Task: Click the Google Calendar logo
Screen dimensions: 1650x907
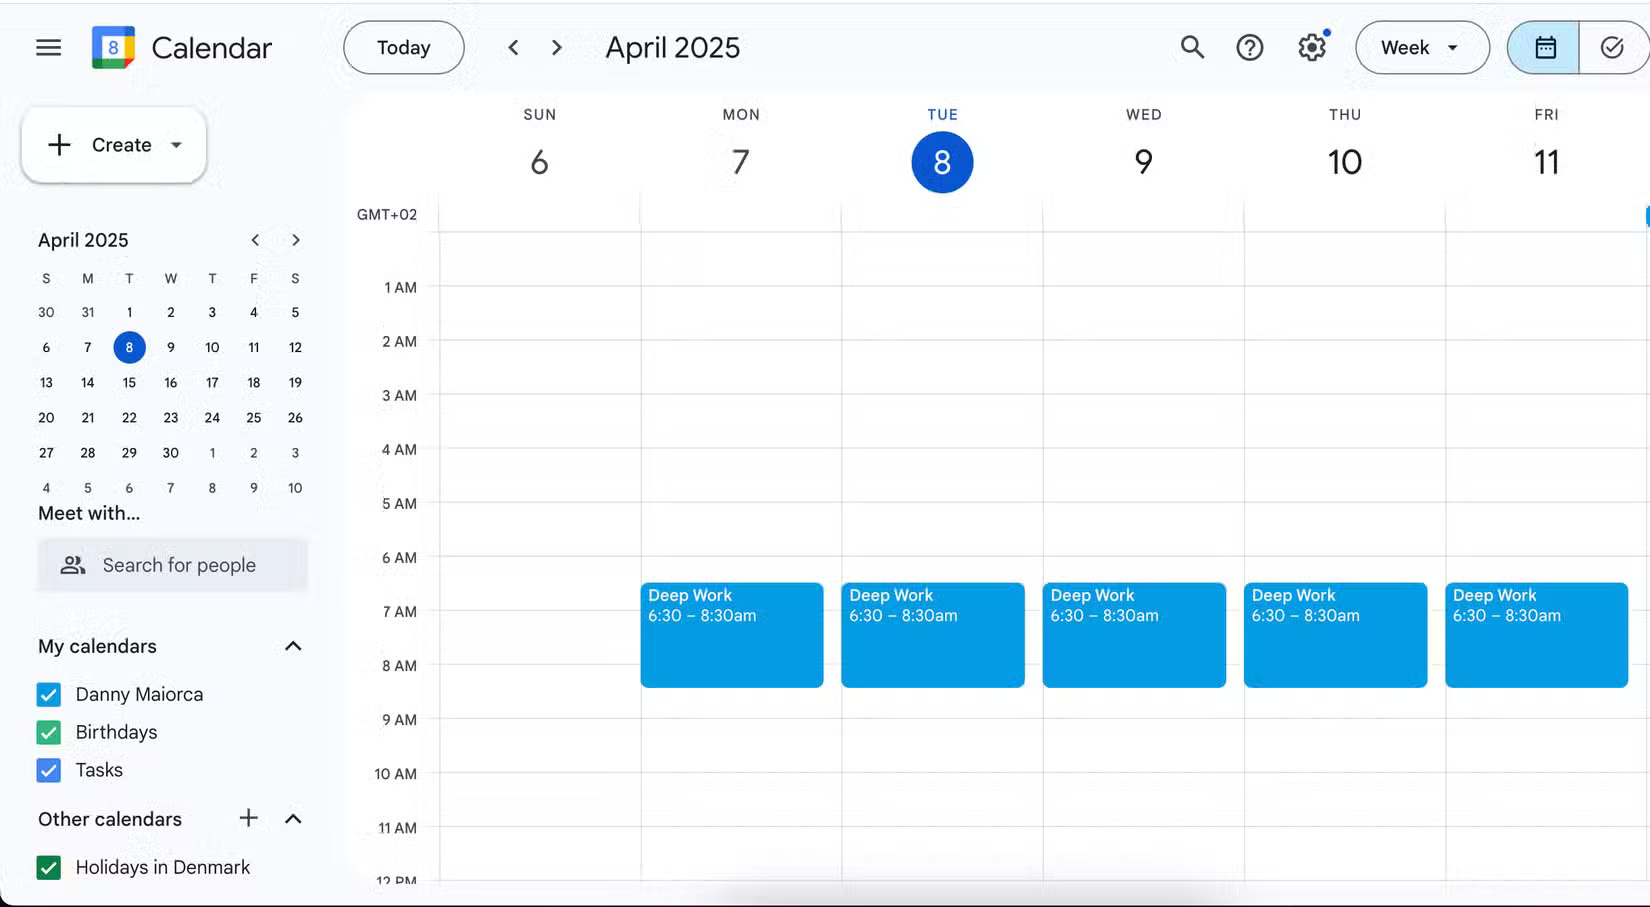Action: pos(113,46)
